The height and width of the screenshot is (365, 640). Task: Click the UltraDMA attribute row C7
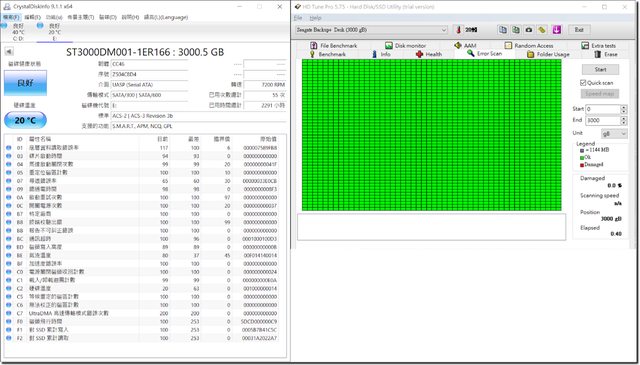pyautogui.click(x=143, y=313)
